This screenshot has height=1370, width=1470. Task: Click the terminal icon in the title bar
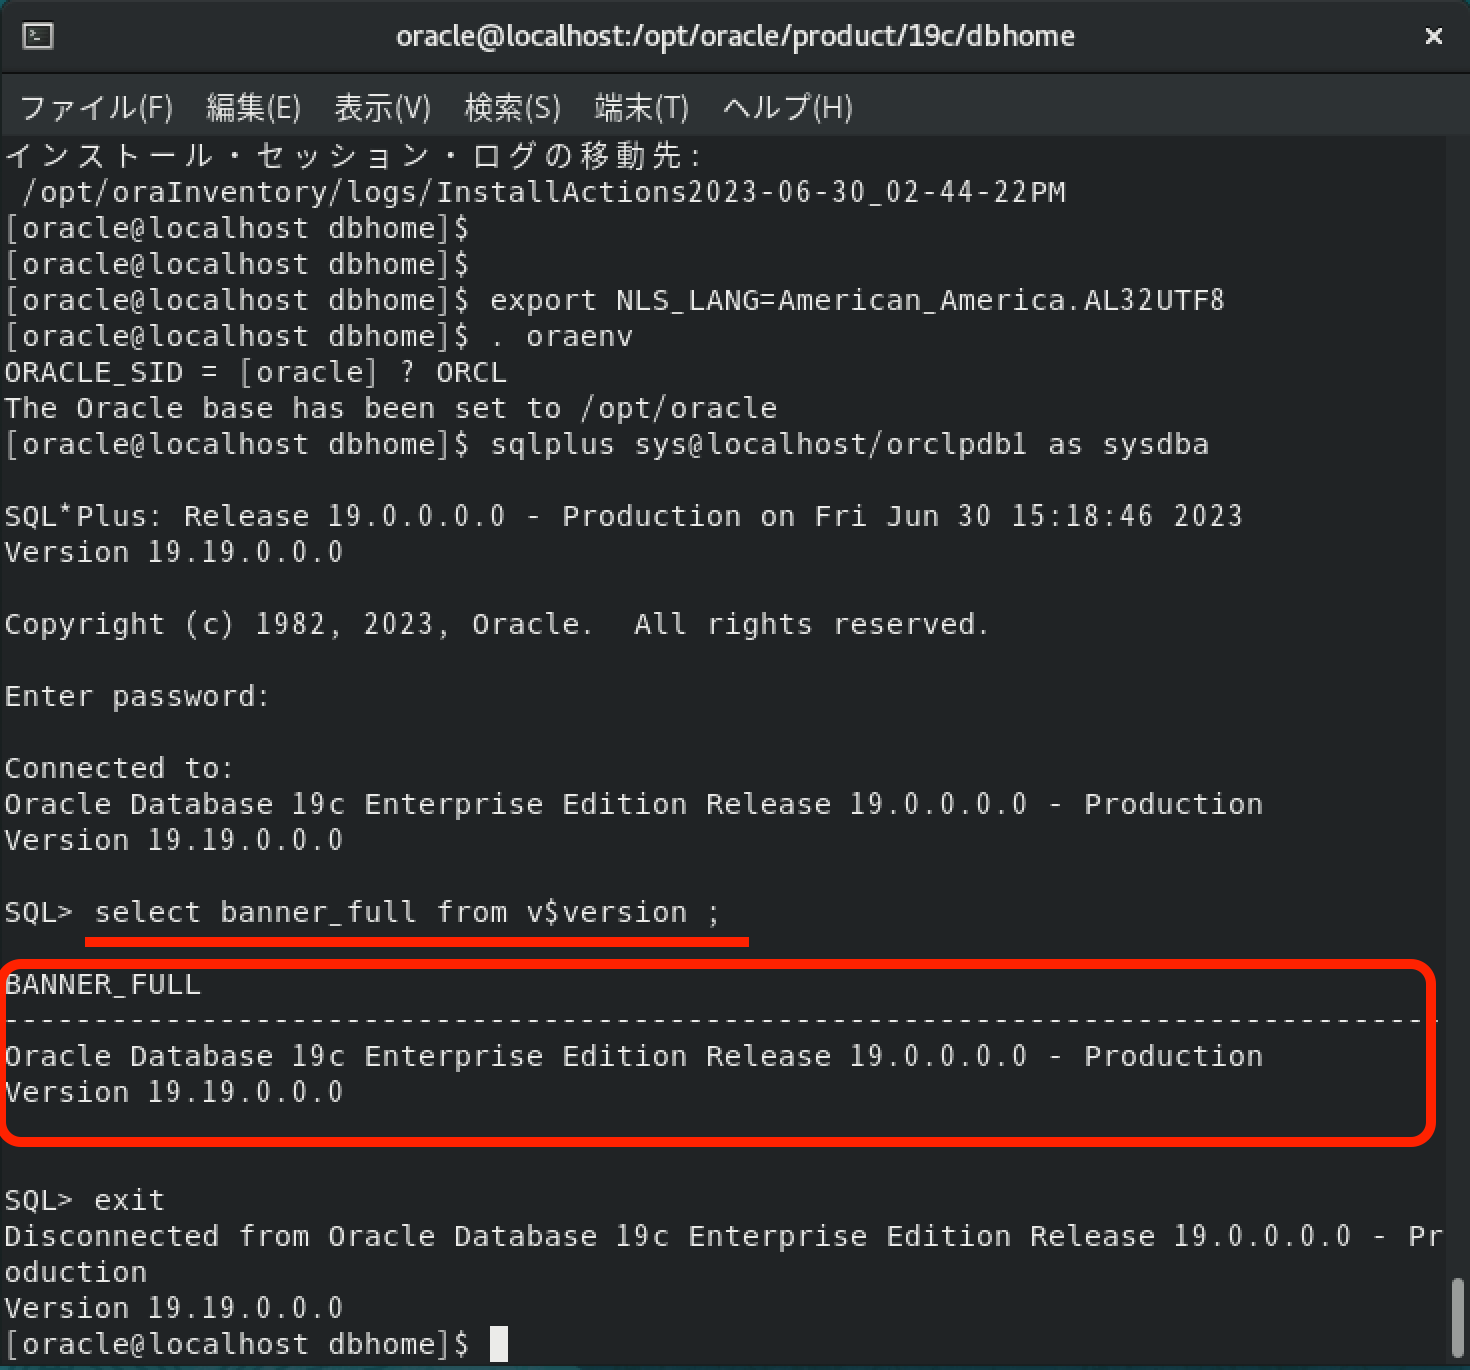coord(37,37)
